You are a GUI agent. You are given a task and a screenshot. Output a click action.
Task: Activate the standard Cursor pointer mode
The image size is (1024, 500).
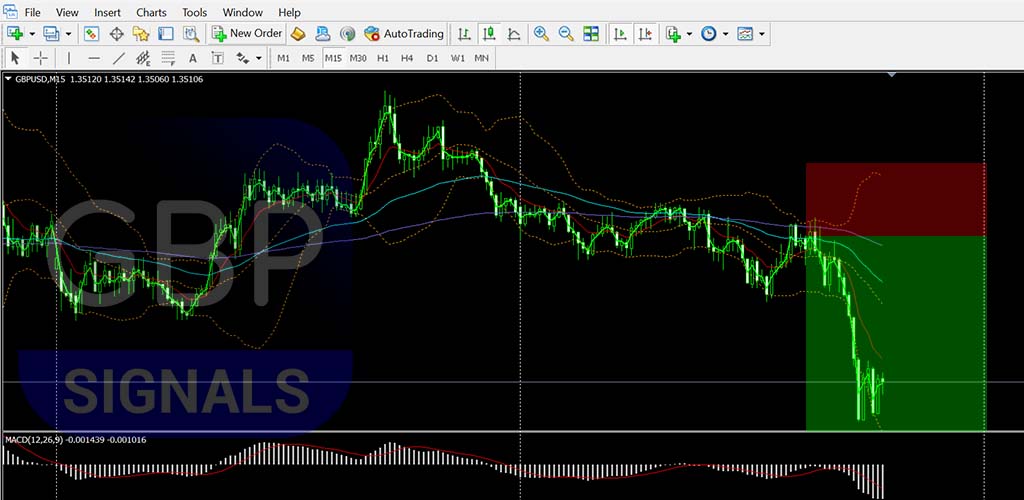(16, 58)
